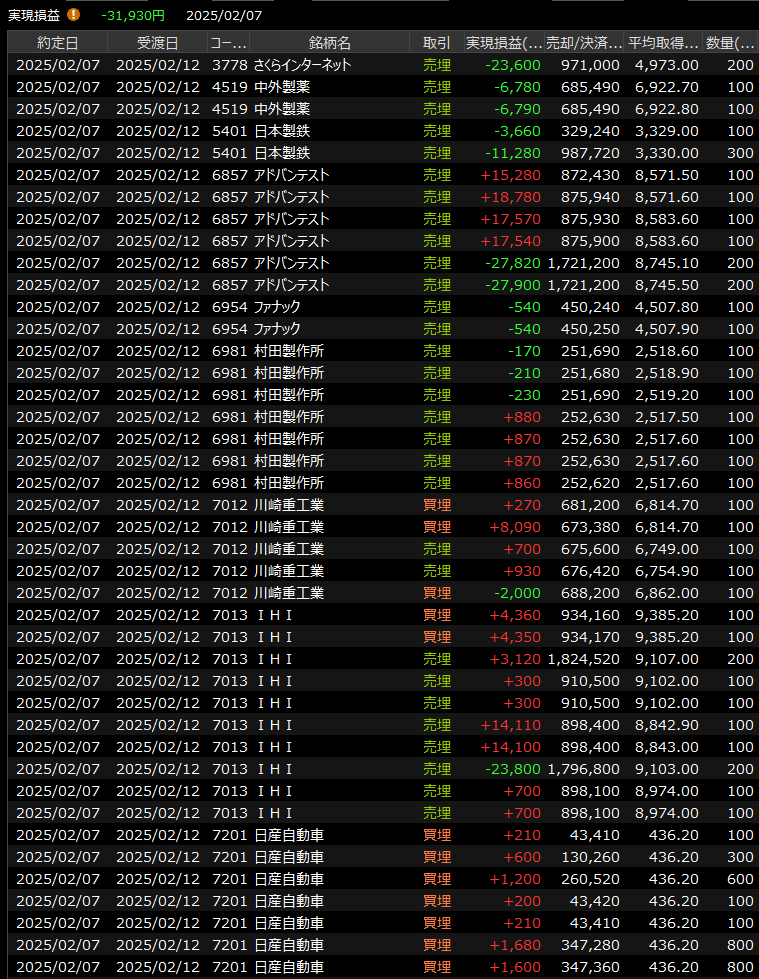Click the 平均取得 column header

pos(662,43)
